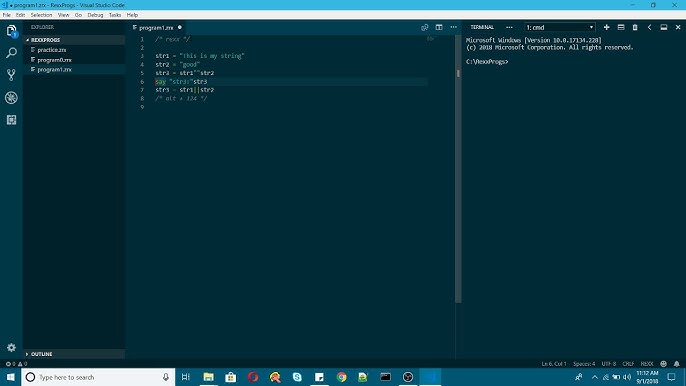Split the terminal pane

621,27
